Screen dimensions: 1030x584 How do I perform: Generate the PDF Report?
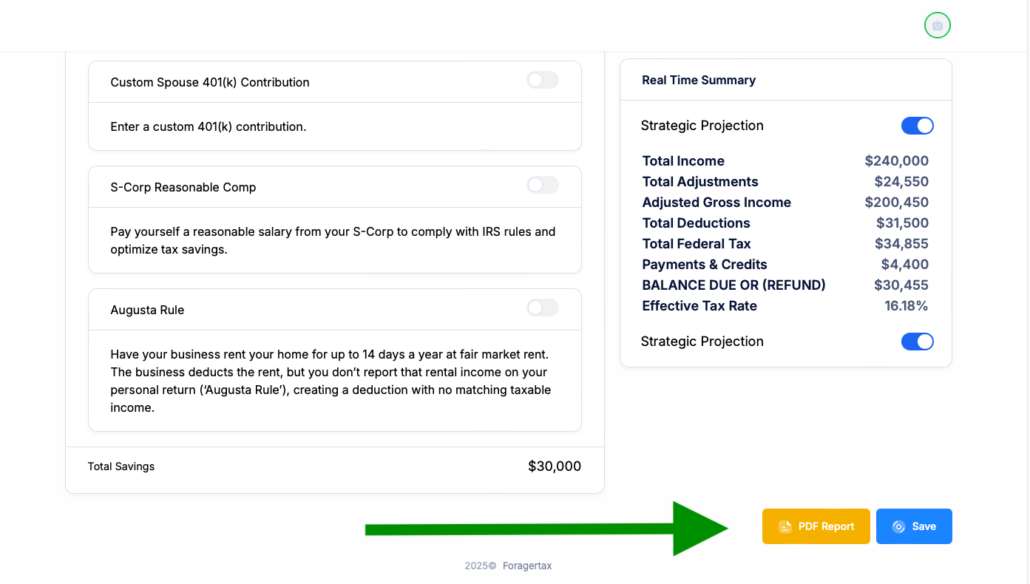click(x=816, y=527)
